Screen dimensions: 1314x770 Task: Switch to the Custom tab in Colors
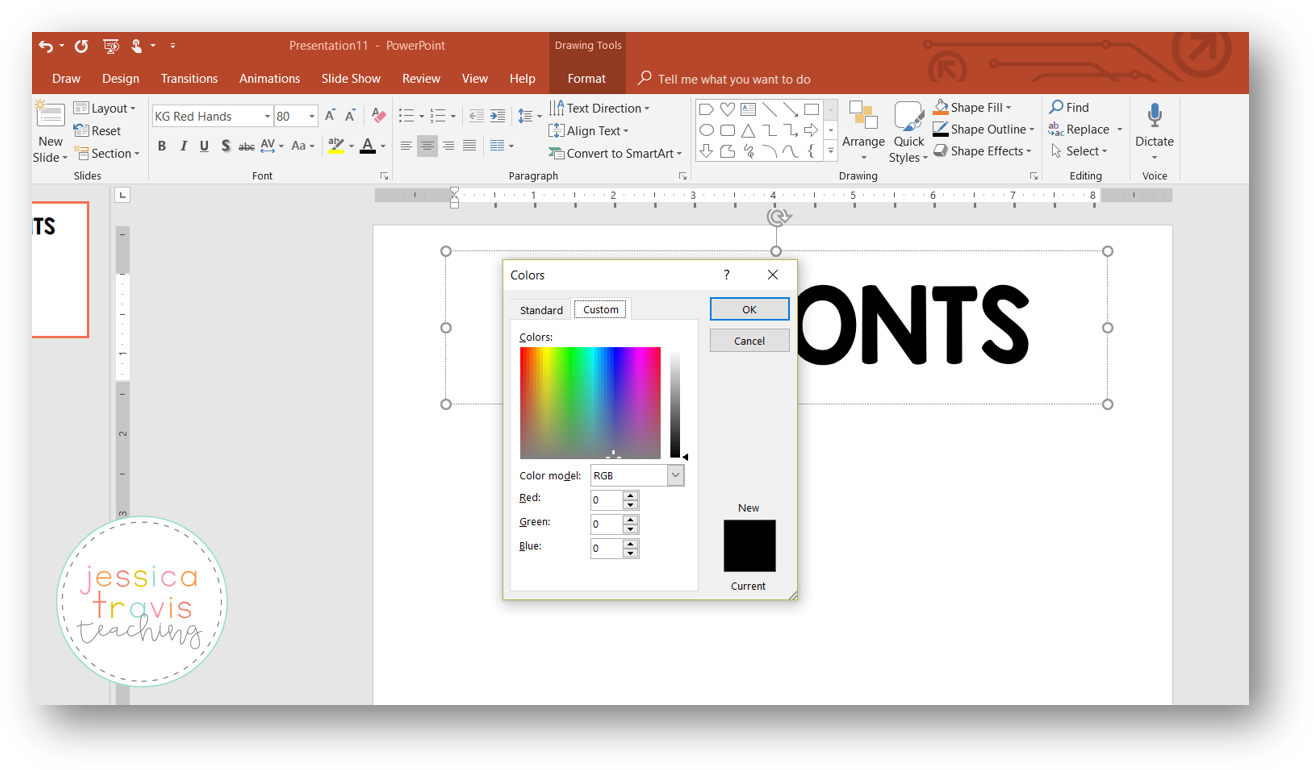point(601,310)
